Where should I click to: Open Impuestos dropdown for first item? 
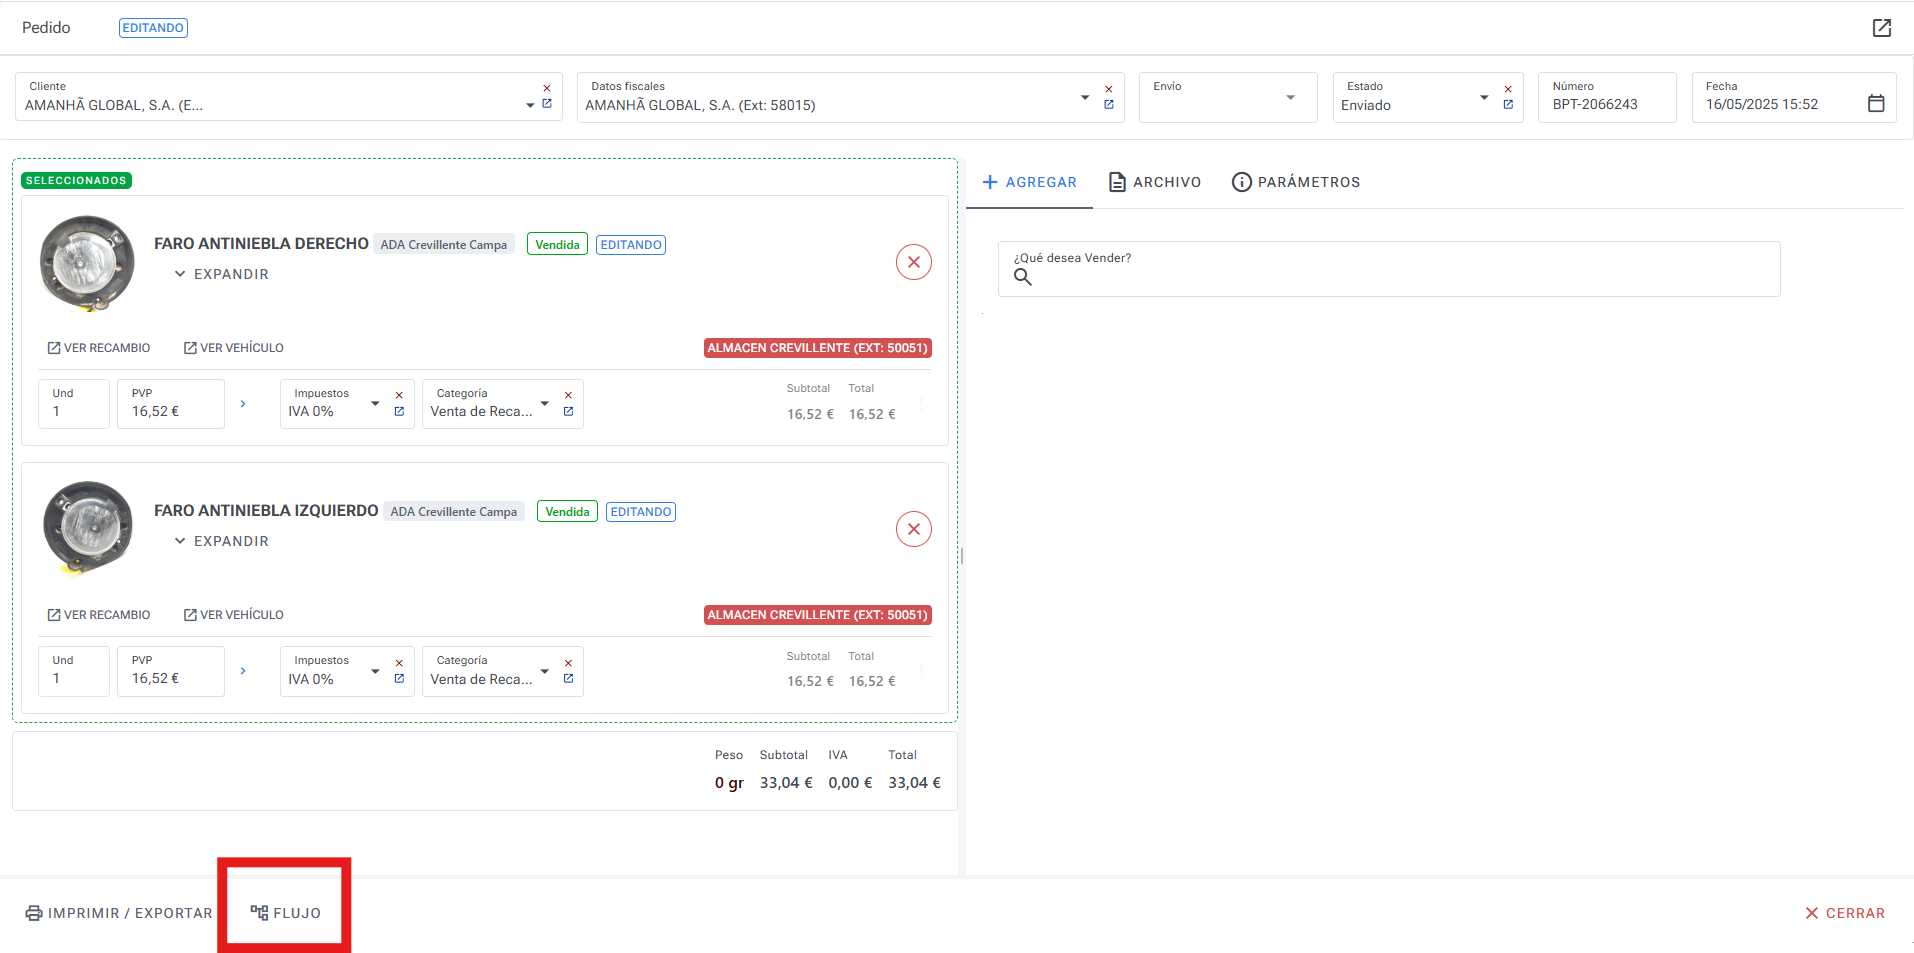coord(375,404)
